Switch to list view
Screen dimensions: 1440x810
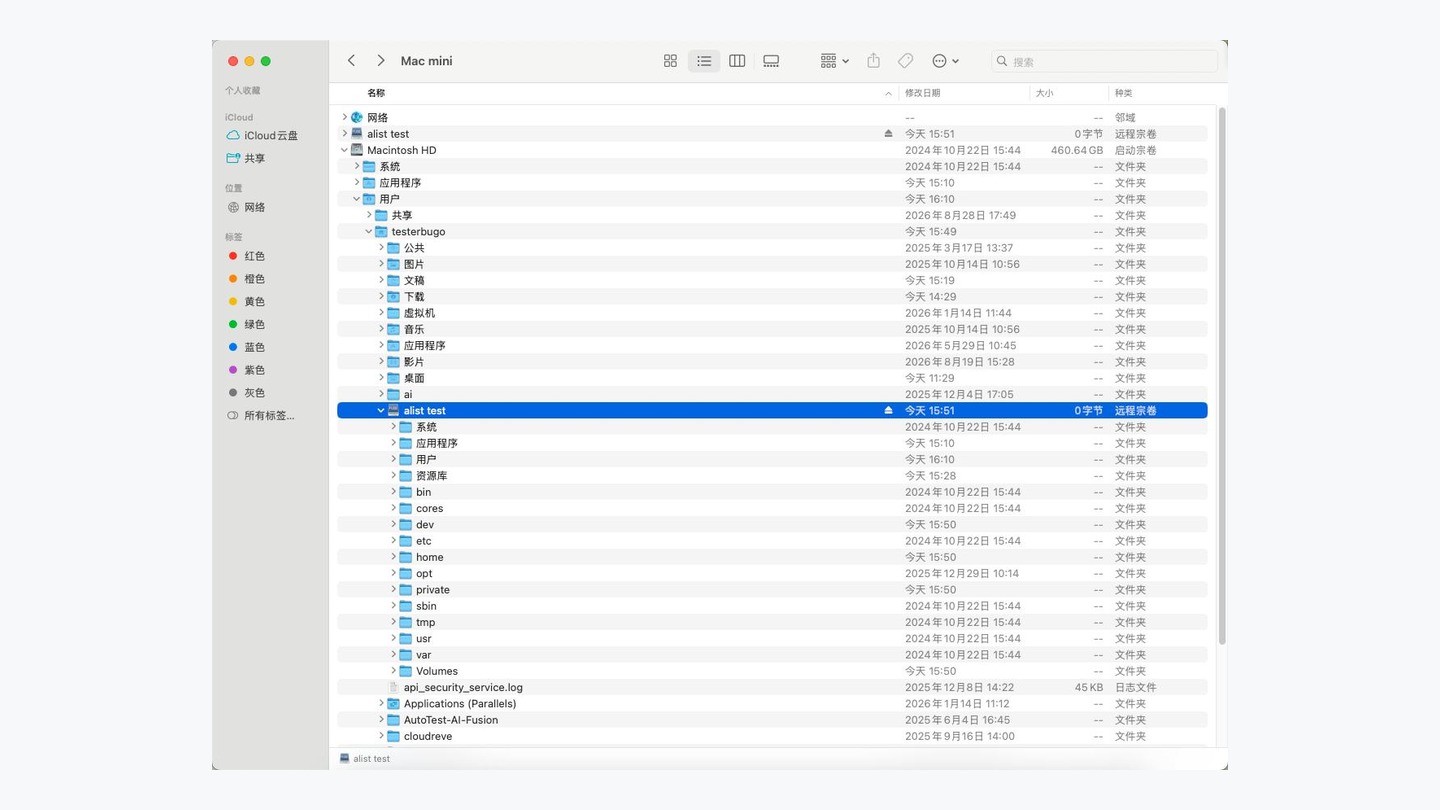coord(704,61)
